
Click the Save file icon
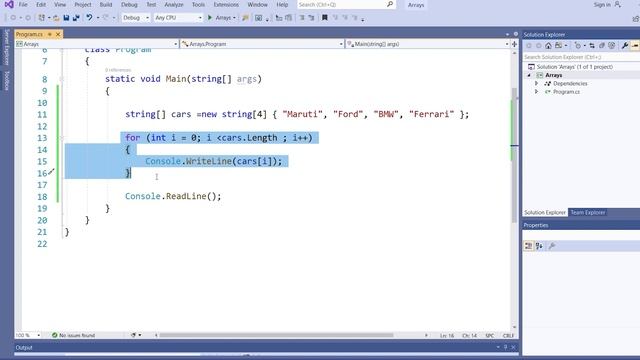(66, 18)
